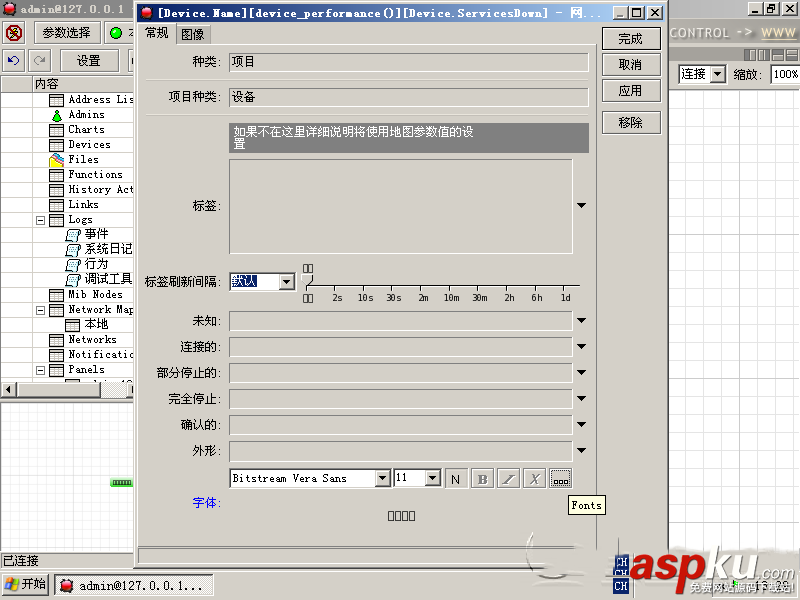
Task: Click the 移除 button
Action: [x=631, y=122]
